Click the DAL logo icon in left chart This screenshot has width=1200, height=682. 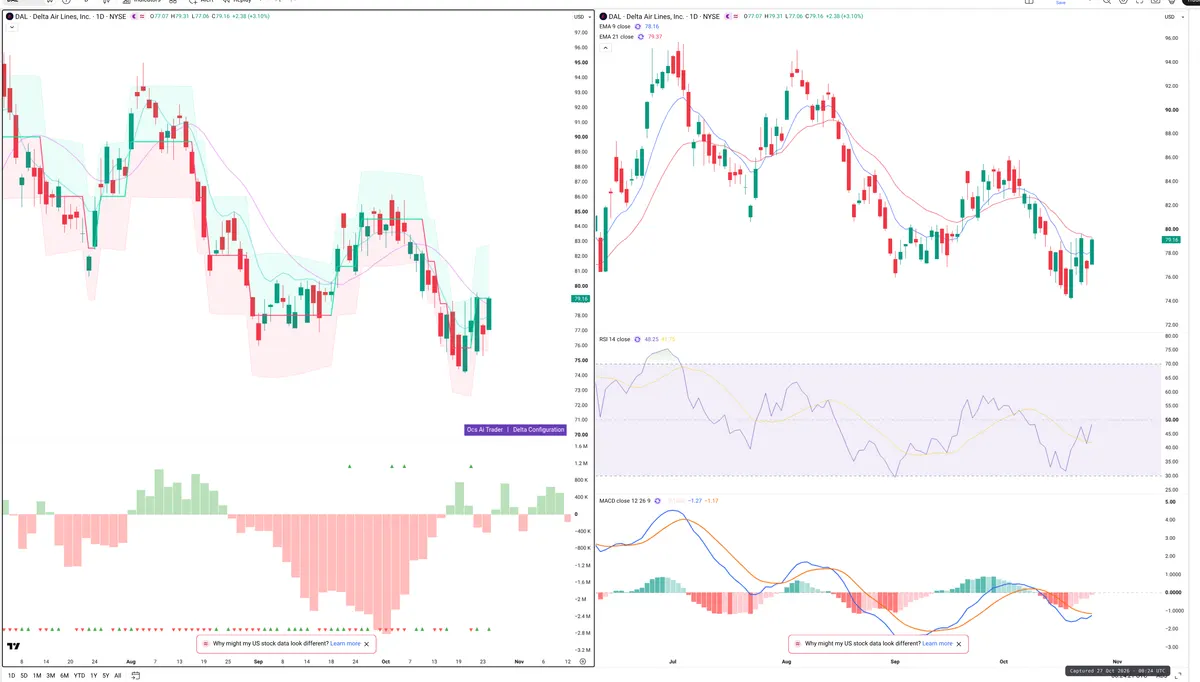[9, 17]
